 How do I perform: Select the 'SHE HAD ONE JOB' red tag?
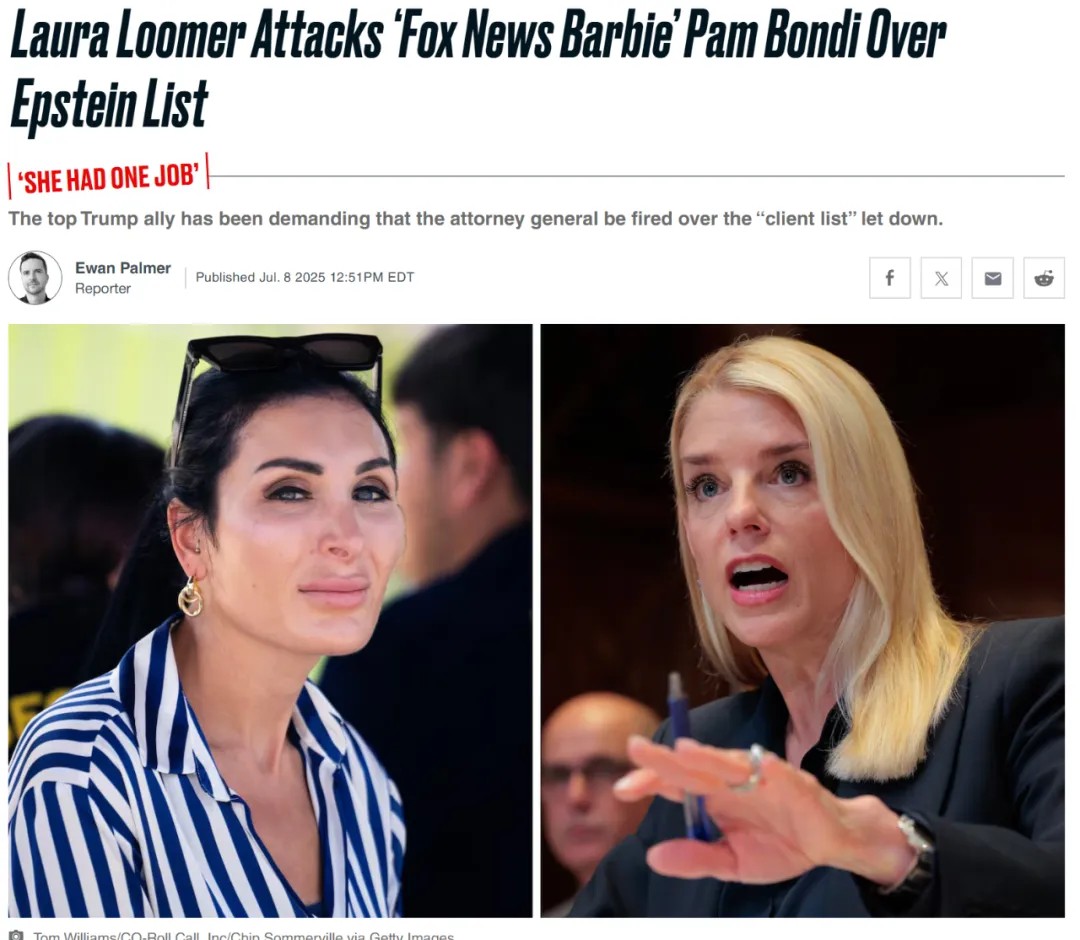108,178
